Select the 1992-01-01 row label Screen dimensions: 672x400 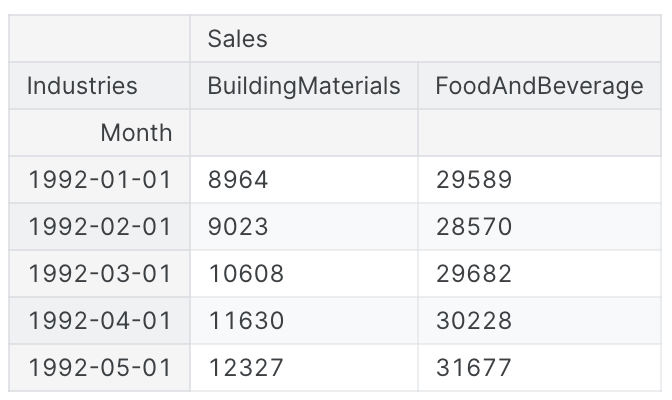tap(100, 180)
